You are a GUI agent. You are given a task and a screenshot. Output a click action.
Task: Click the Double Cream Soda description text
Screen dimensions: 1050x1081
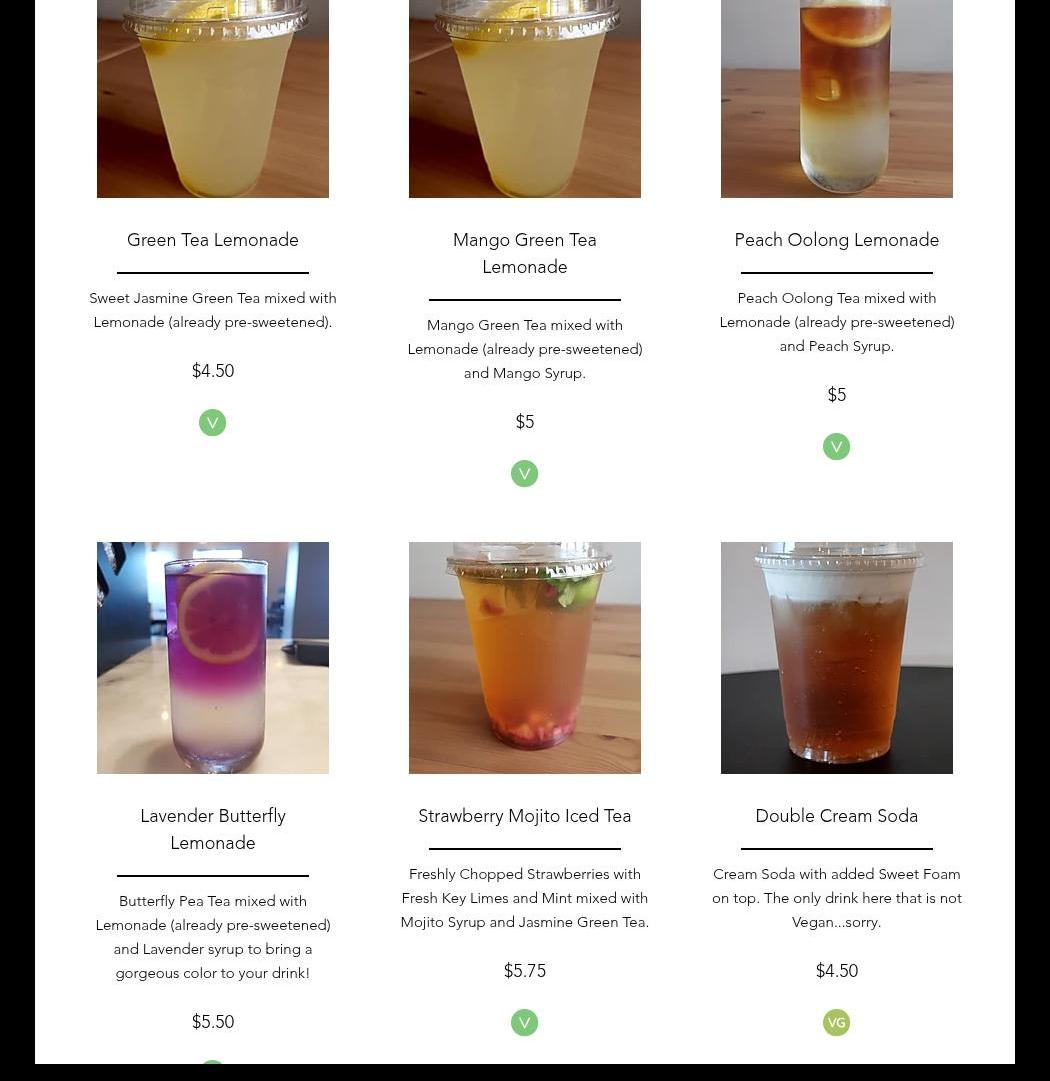tap(836, 898)
